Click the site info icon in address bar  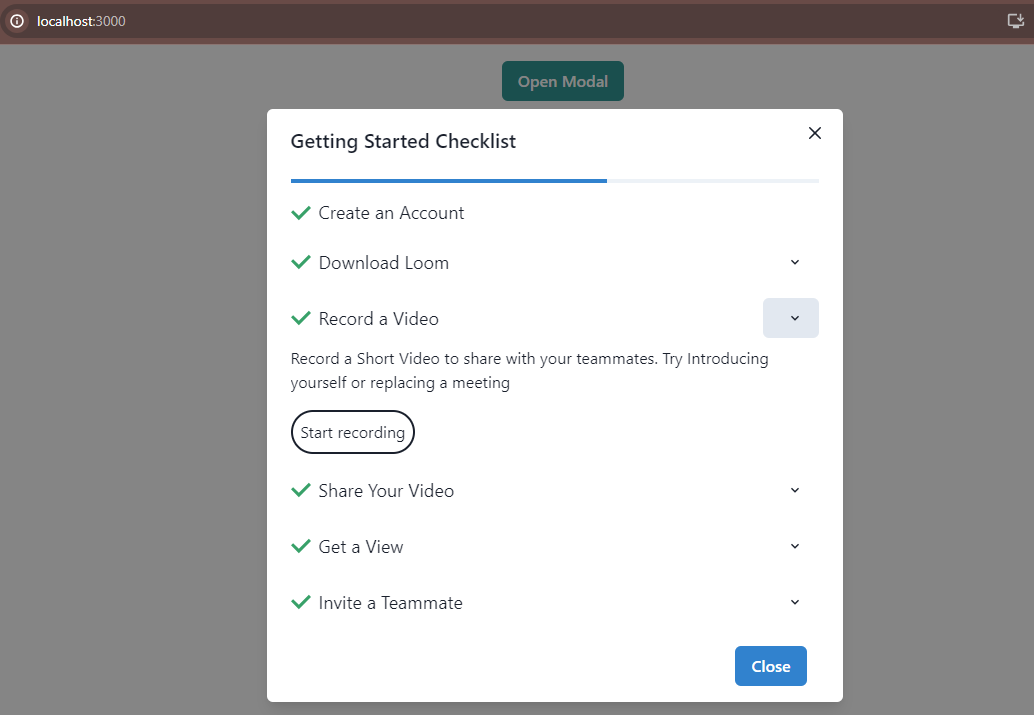(17, 21)
